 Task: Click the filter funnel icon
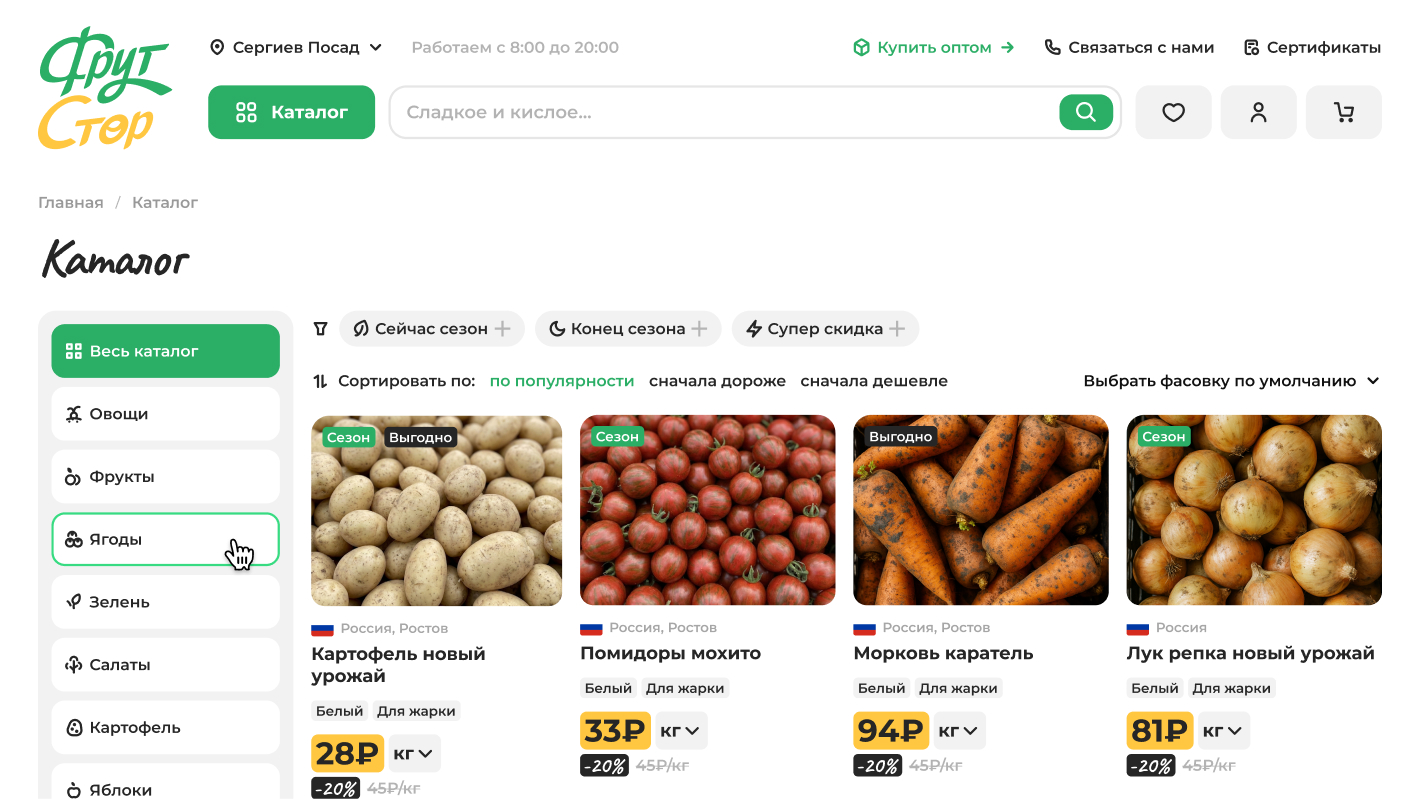click(x=320, y=329)
